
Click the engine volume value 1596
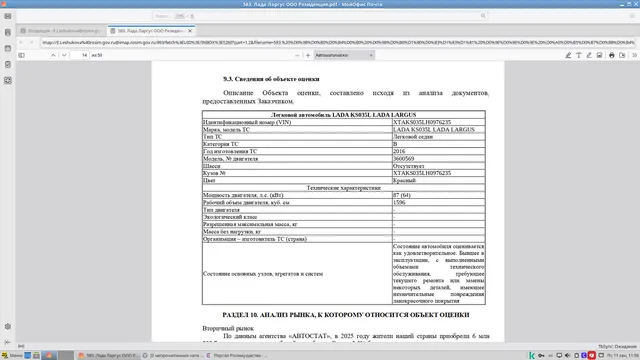coord(399,202)
